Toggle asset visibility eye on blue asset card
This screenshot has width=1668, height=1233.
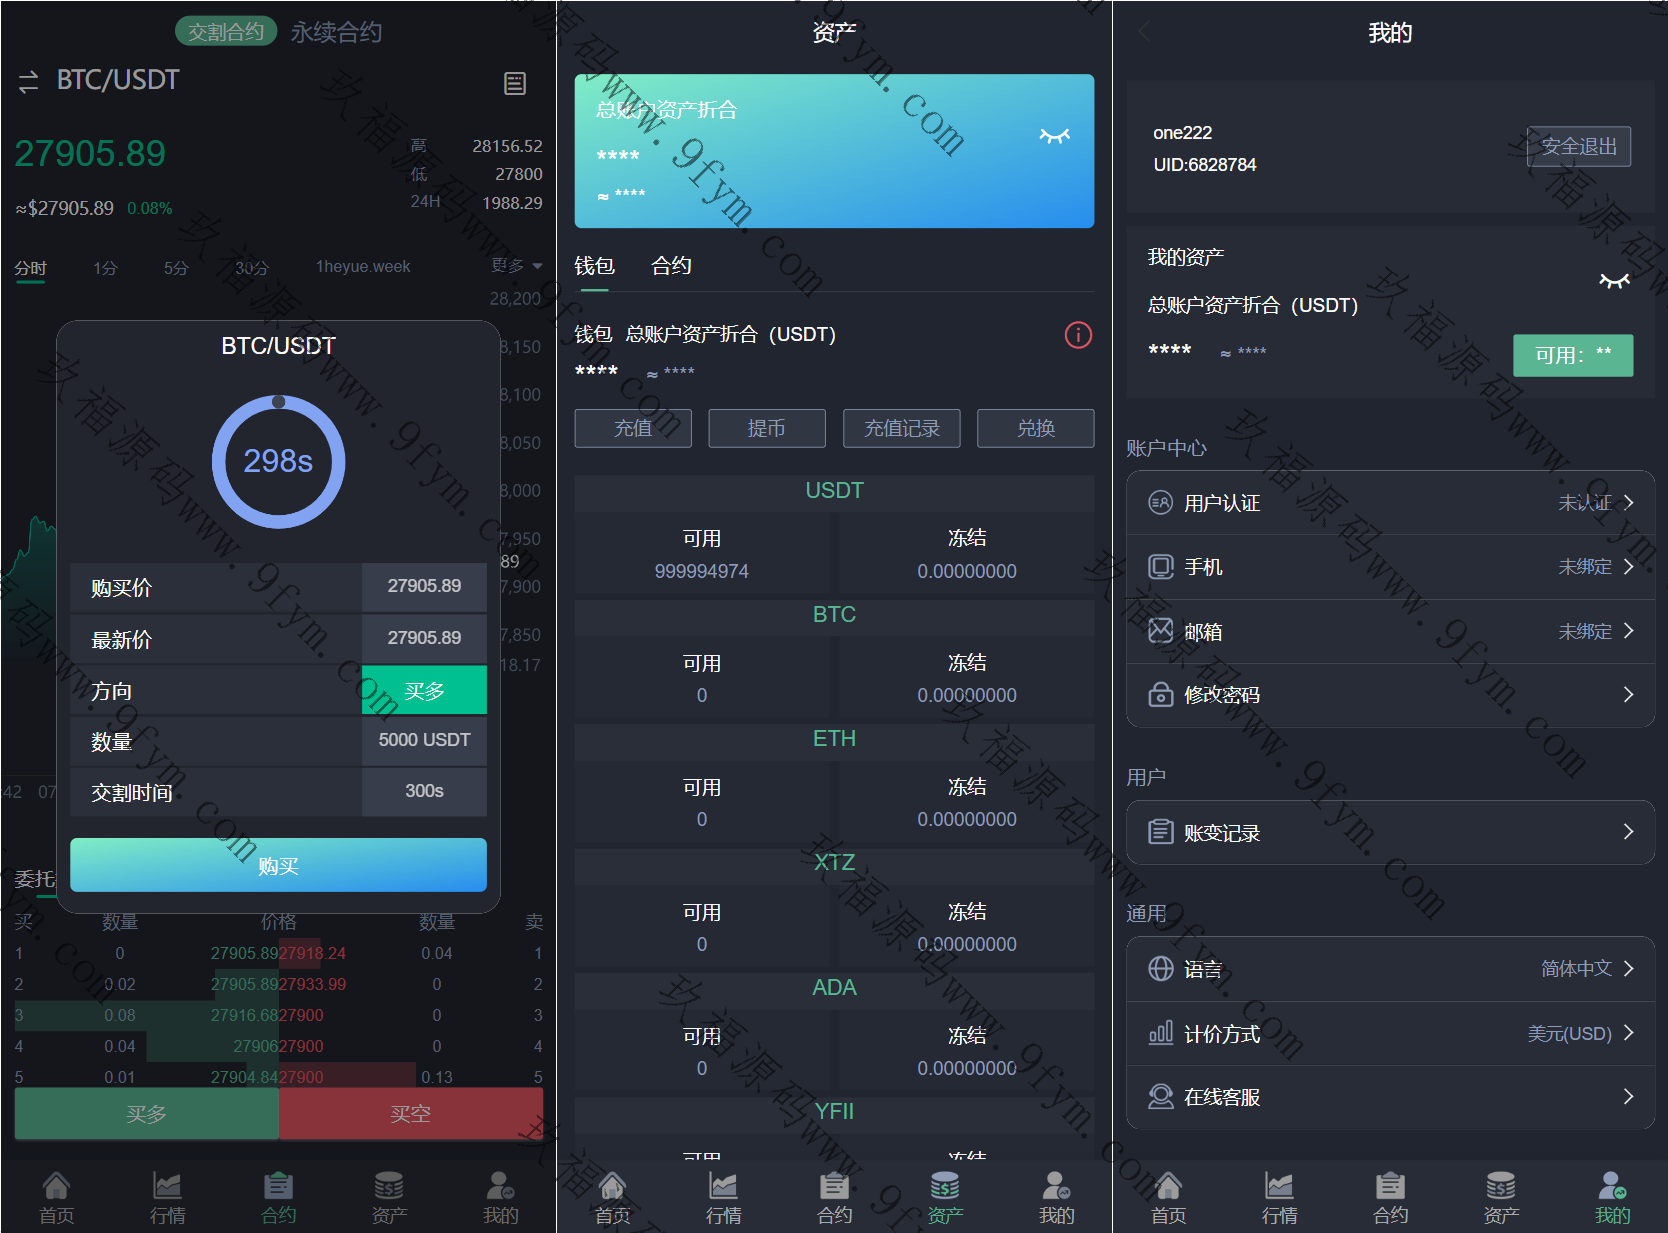(1054, 136)
